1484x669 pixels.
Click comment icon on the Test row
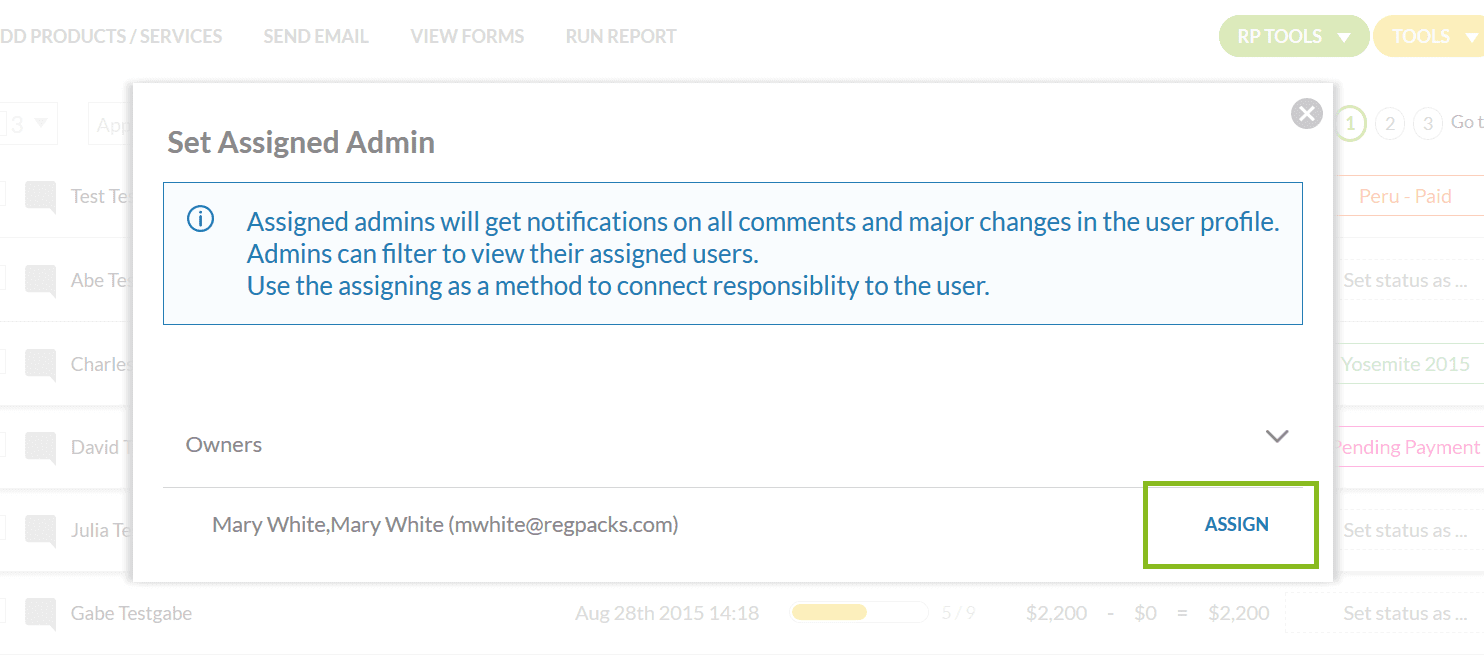[x=41, y=197]
